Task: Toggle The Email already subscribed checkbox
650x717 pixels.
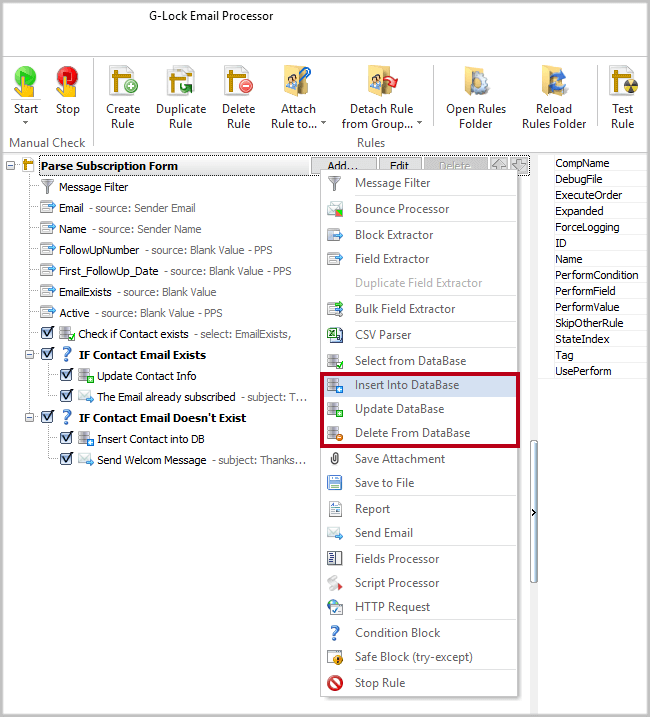Action: (66, 396)
